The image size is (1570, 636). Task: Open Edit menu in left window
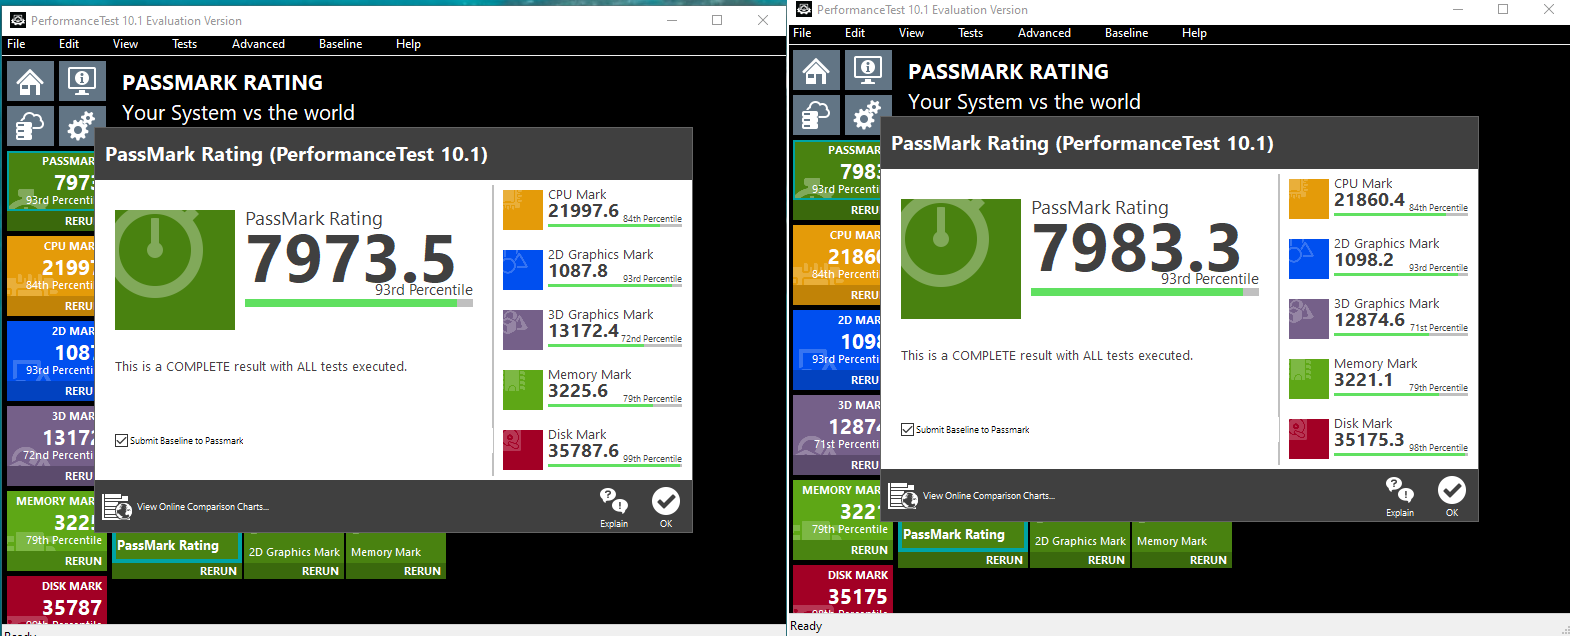[x=69, y=44]
